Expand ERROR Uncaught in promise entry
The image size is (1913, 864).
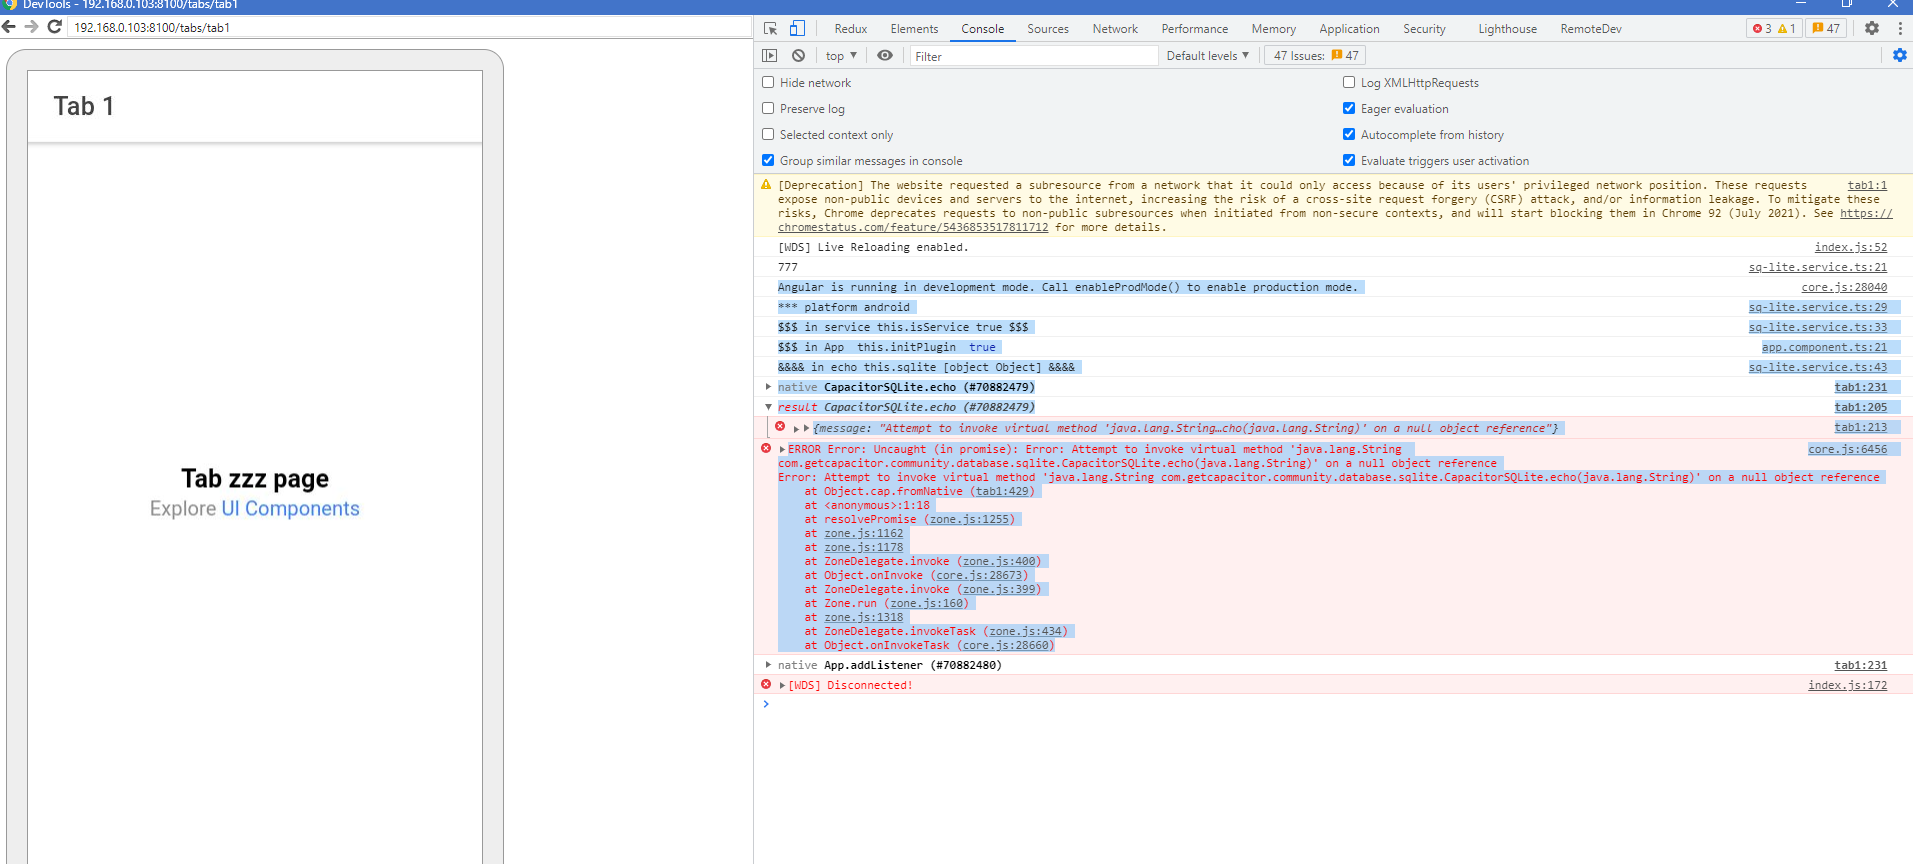pos(782,450)
